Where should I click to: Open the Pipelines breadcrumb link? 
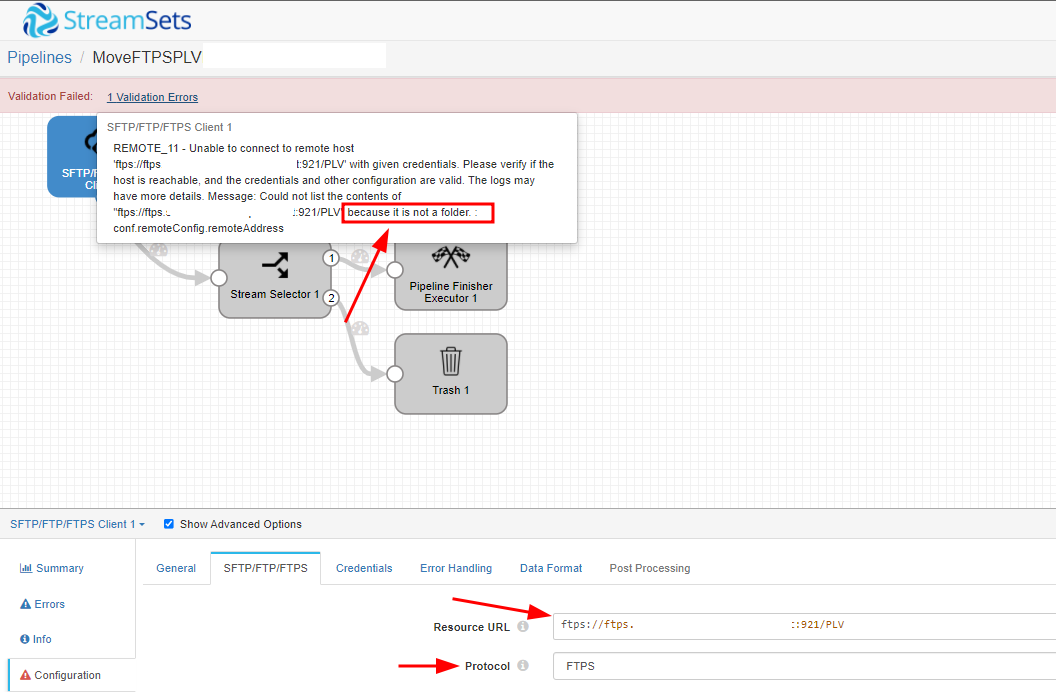39,57
